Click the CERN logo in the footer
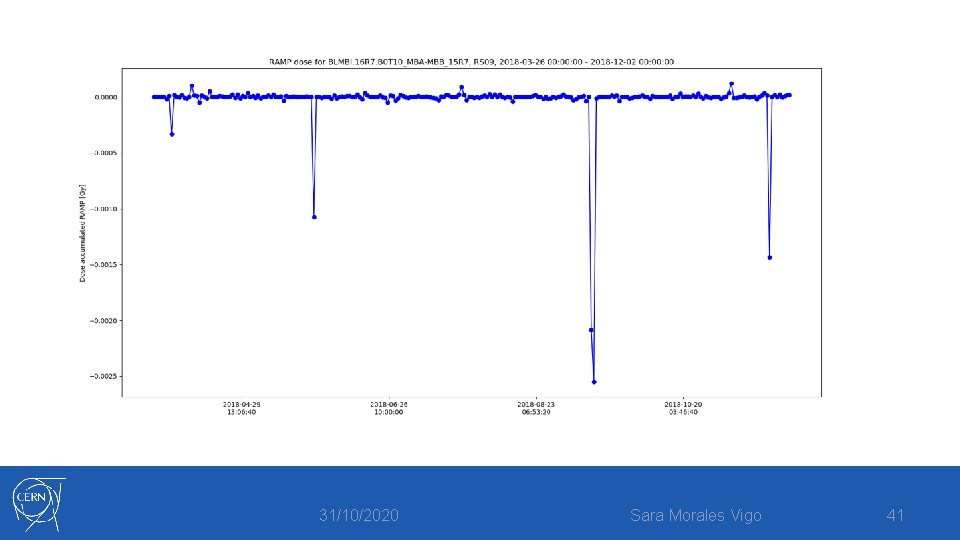 pos(39,505)
